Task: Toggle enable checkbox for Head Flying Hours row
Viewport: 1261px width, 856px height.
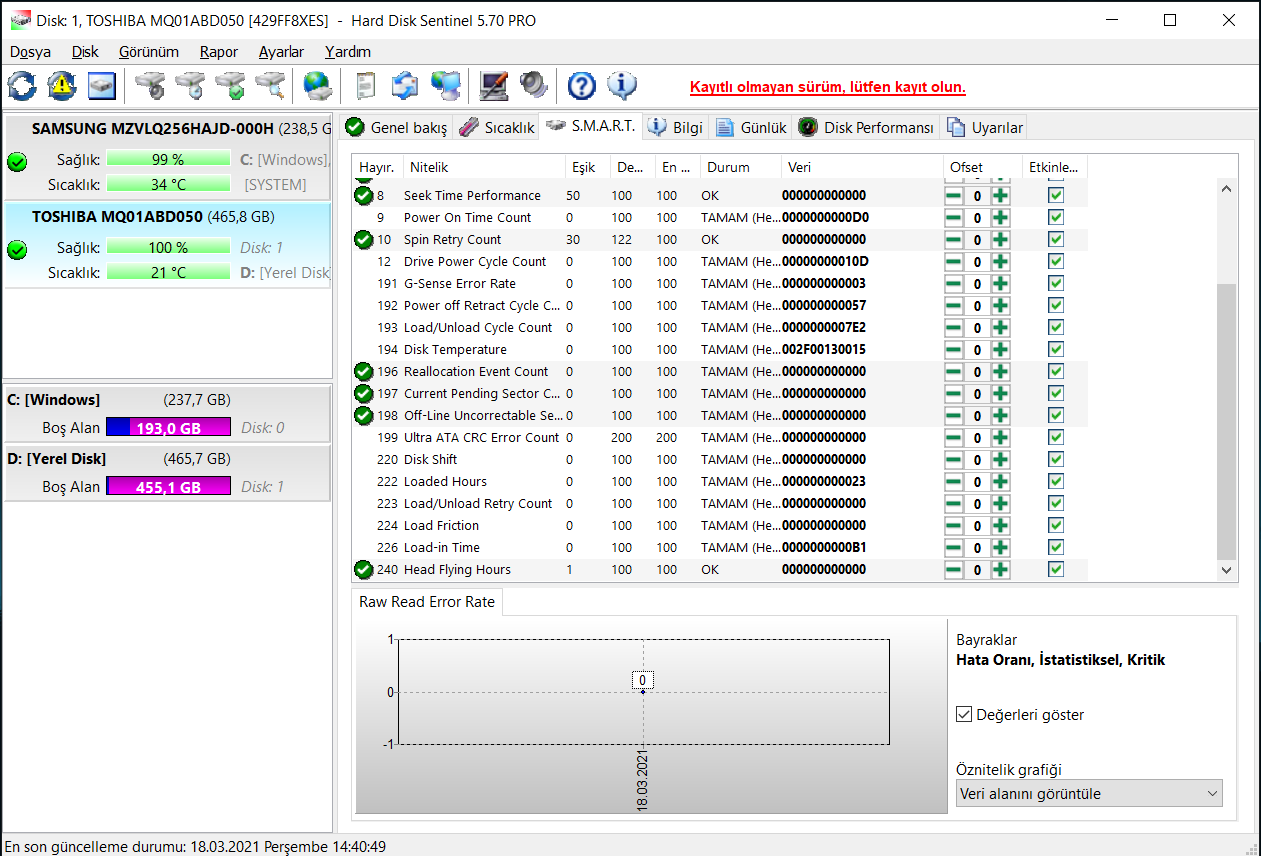Action: click(x=1055, y=570)
